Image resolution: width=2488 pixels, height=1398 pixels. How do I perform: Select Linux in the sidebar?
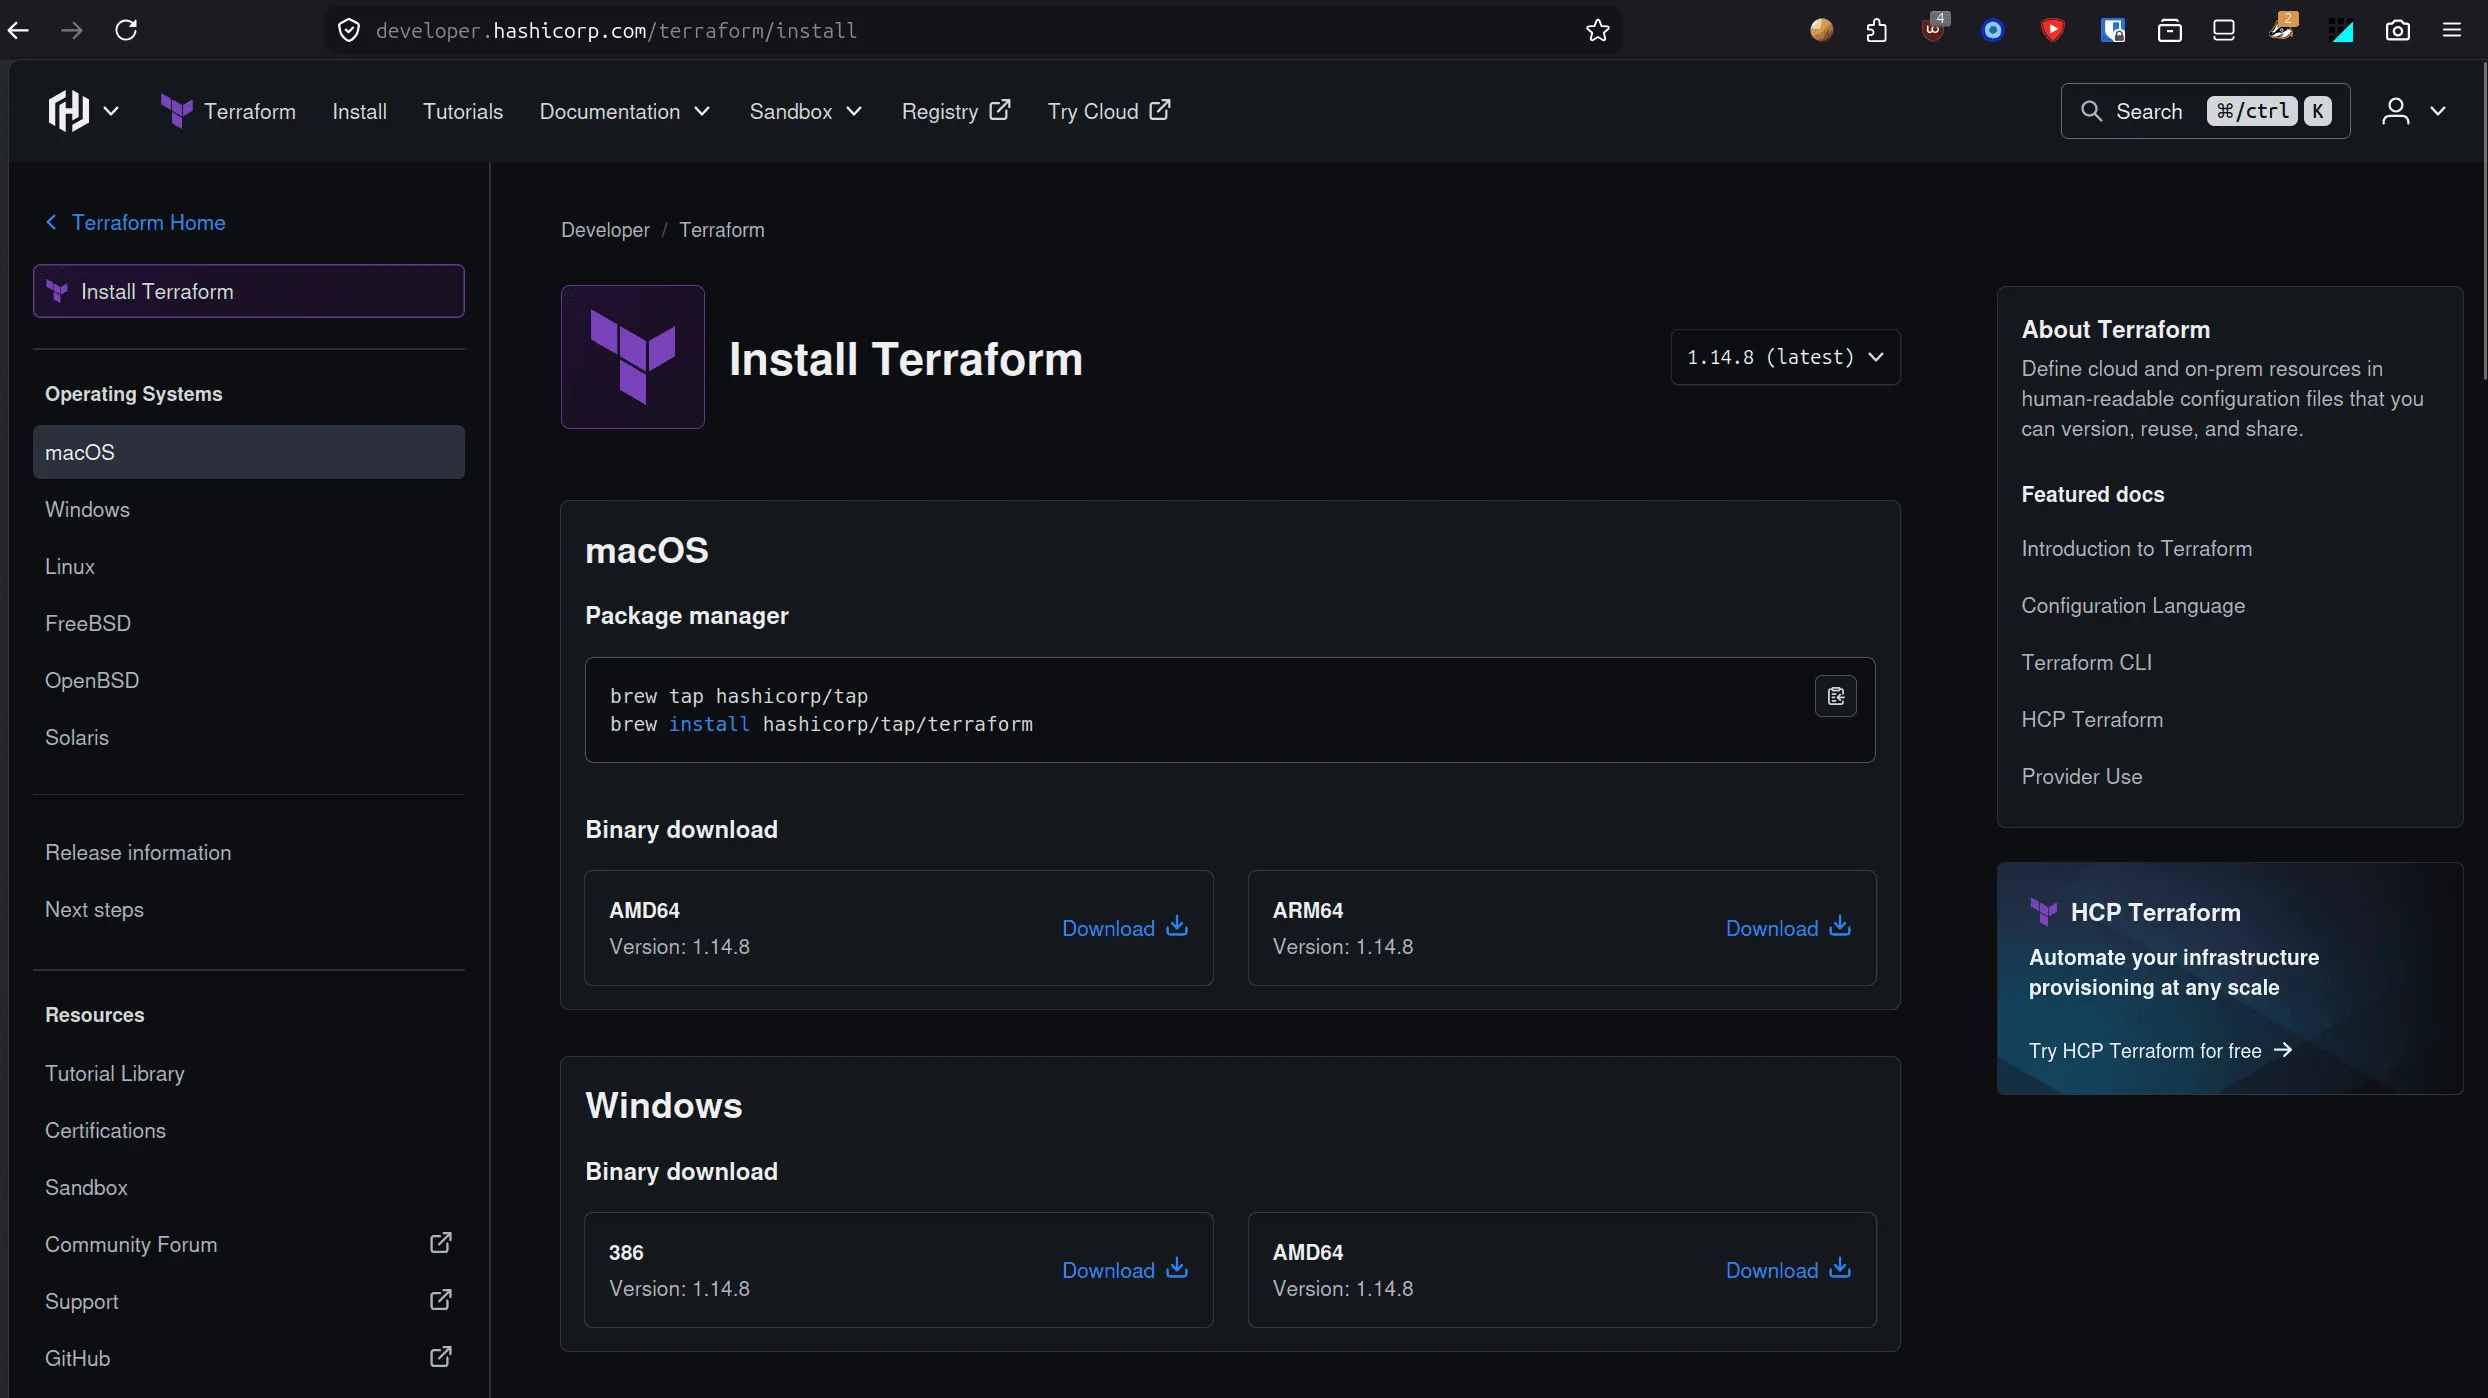click(x=248, y=566)
